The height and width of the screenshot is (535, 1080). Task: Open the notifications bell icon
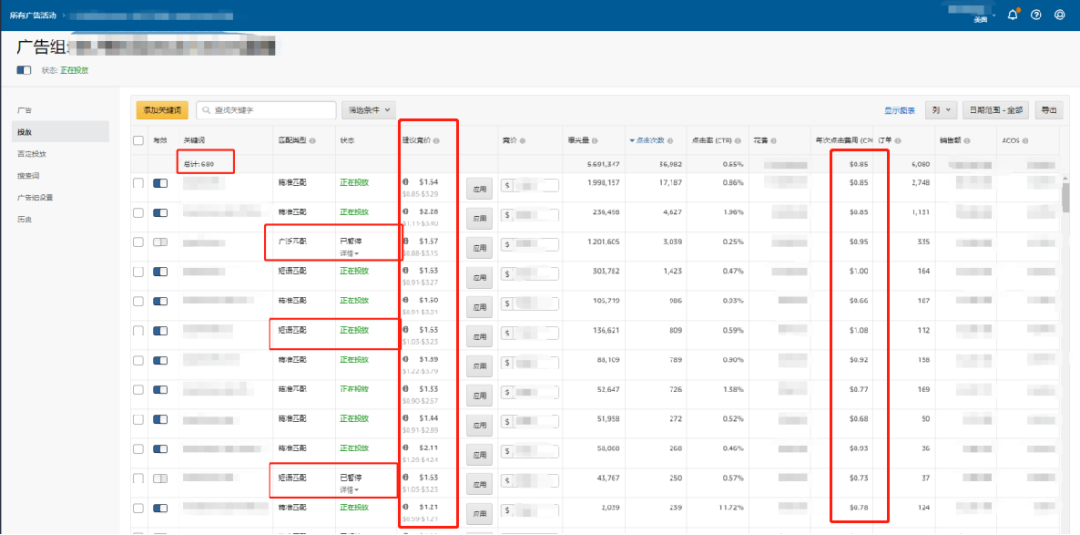click(x=1013, y=15)
